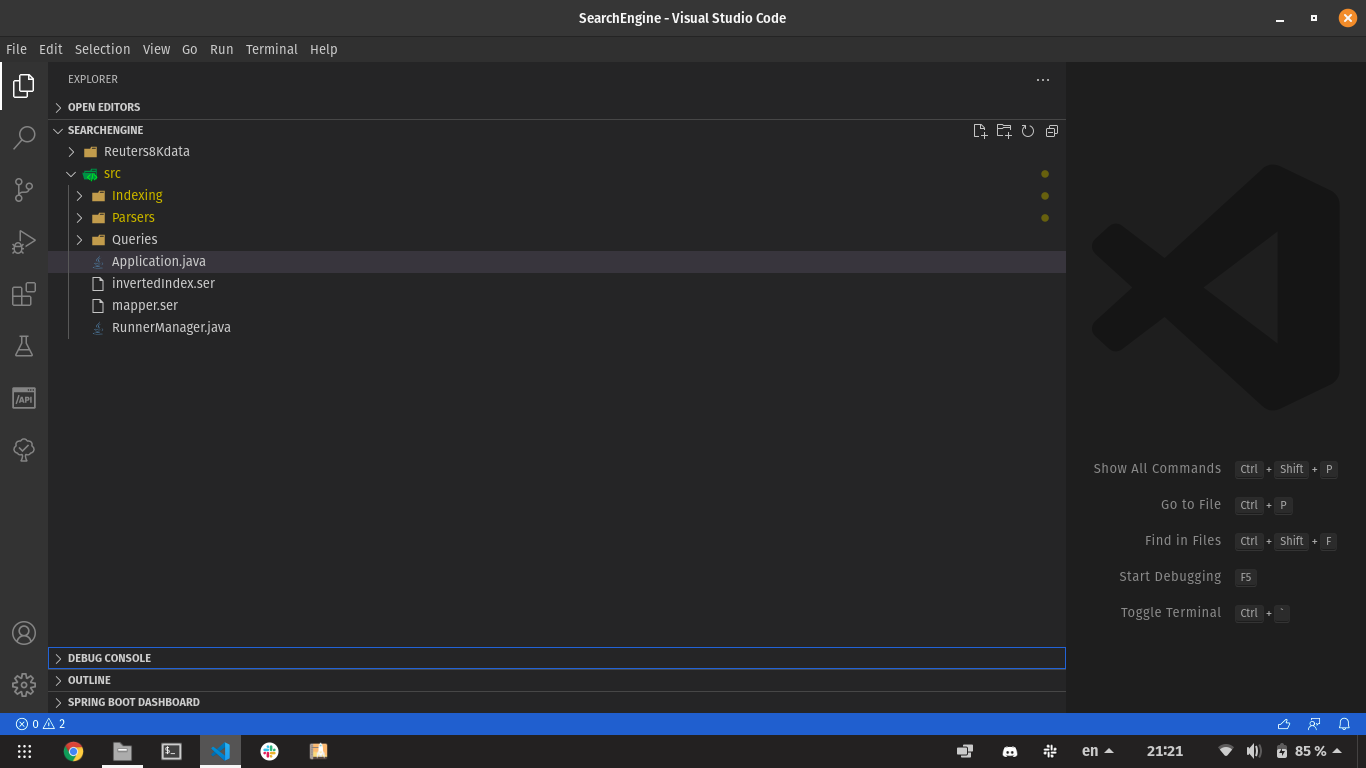Screen dimensions: 1366x768
Task: Open errors and warnings status indicator
Action: click(x=41, y=724)
